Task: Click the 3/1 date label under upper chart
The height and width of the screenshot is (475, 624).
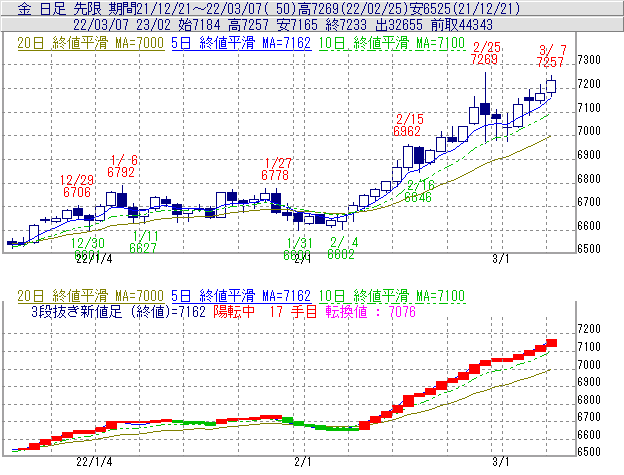Action: coord(501,259)
